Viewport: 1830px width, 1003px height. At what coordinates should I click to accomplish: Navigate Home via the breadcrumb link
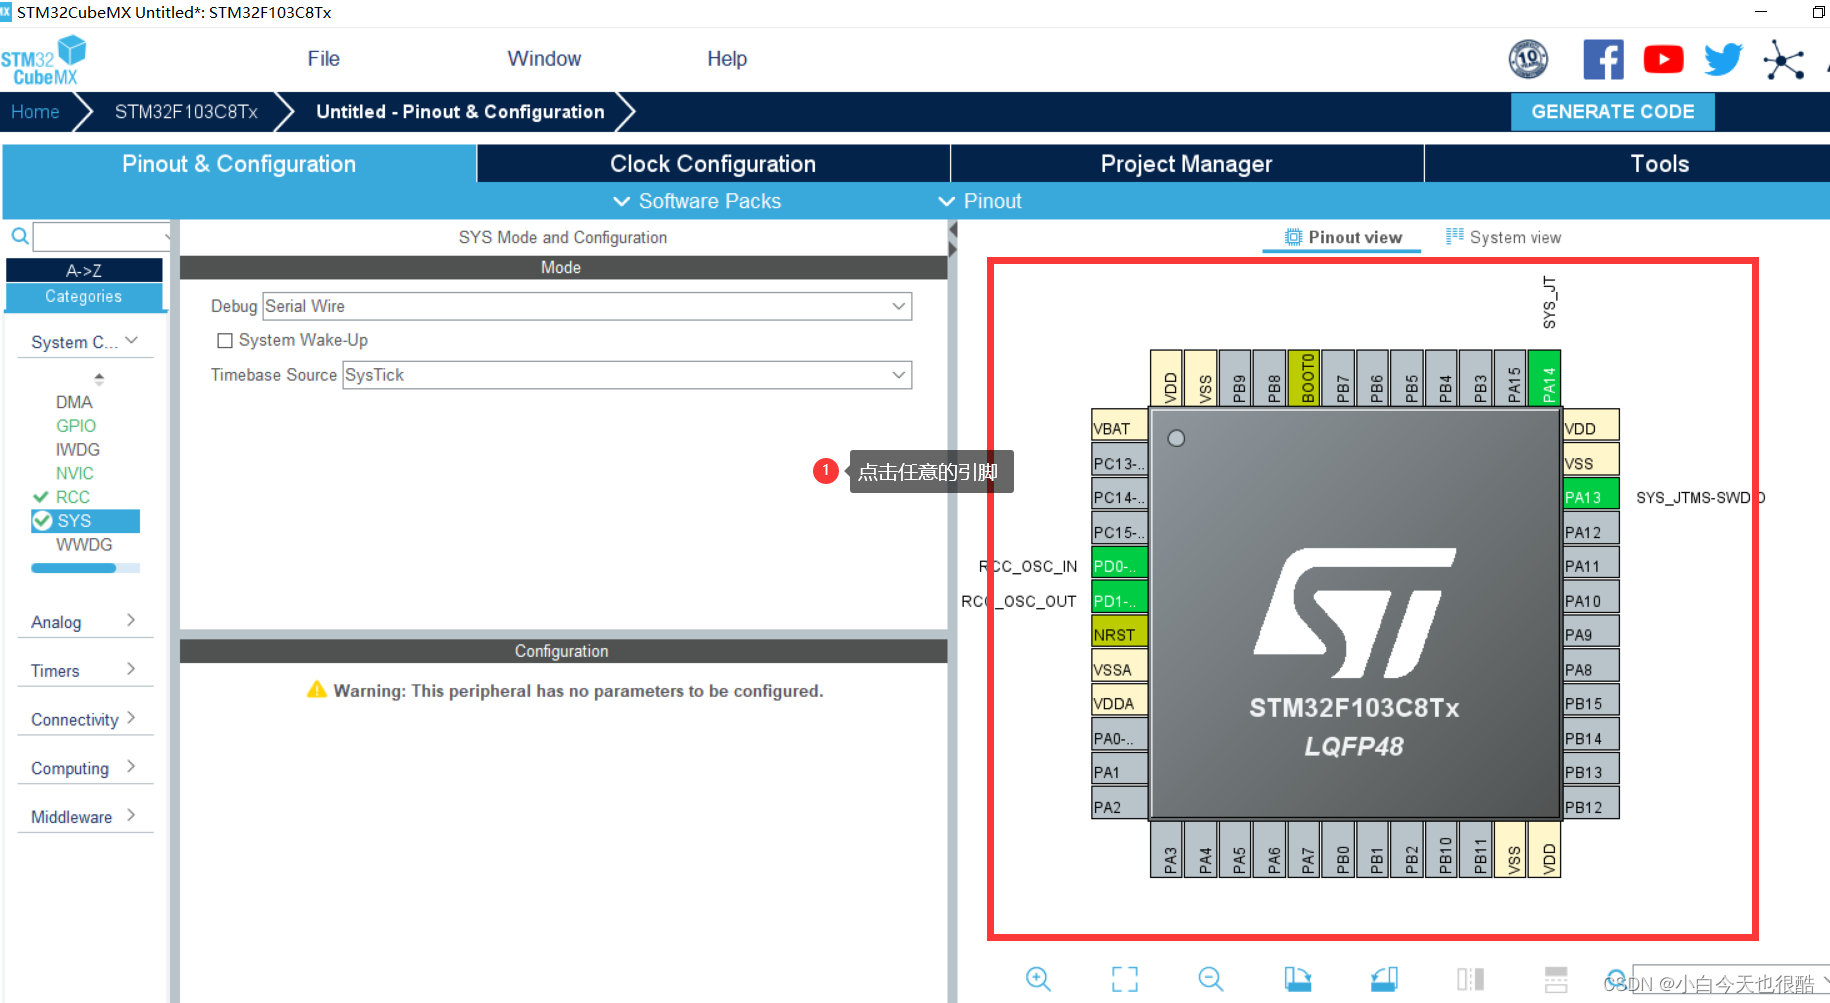tap(35, 111)
